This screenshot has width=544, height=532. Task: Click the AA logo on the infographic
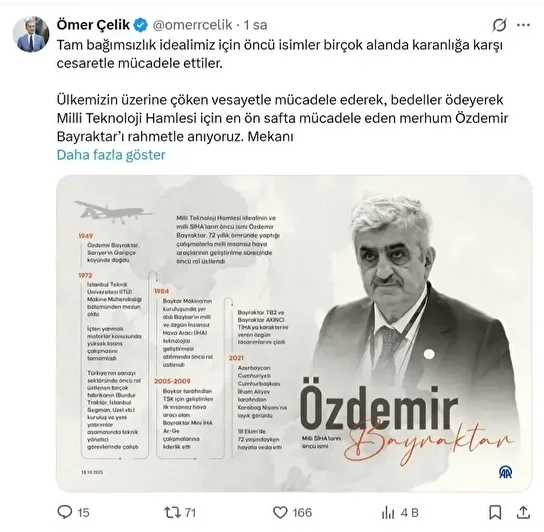(x=505, y=472)
